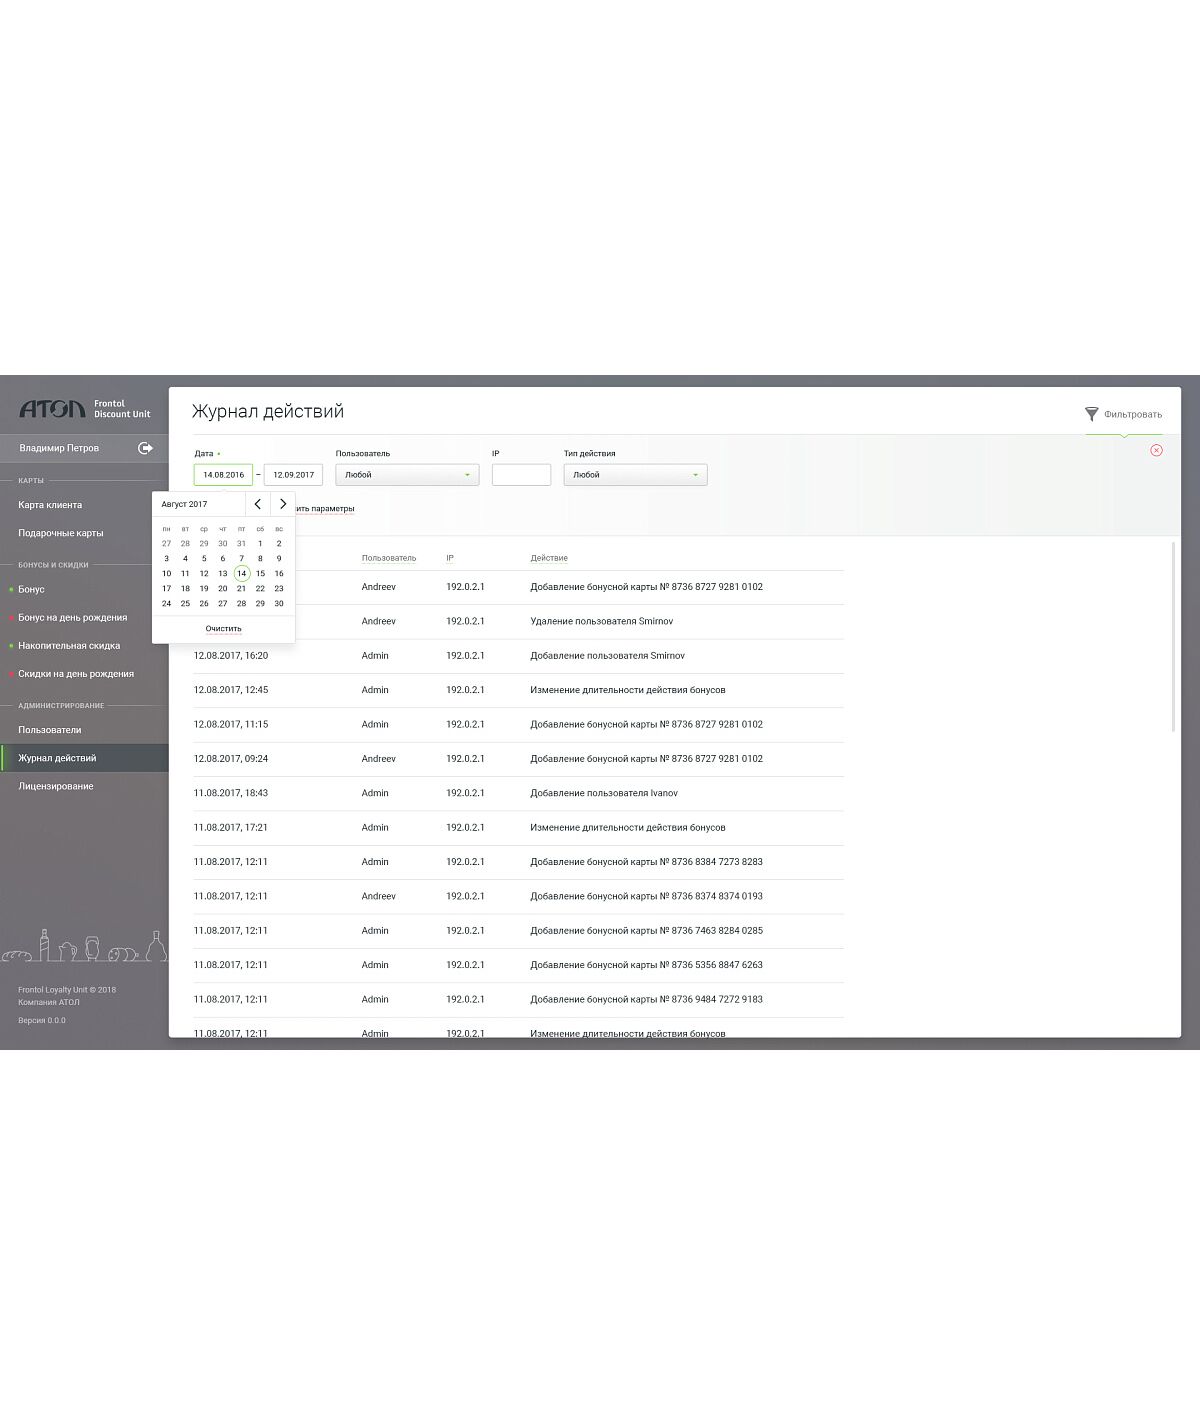This screenshot has width=1200, height=1425.
Task: Close the filter panel with red X icon
Action: [x=1156, y=450]
